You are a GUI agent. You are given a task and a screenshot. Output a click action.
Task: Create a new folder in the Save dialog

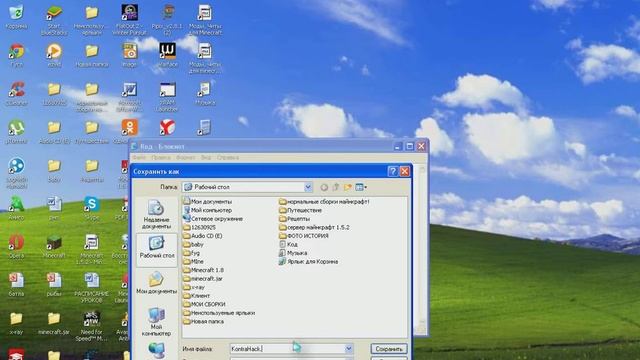coord(347,187)
